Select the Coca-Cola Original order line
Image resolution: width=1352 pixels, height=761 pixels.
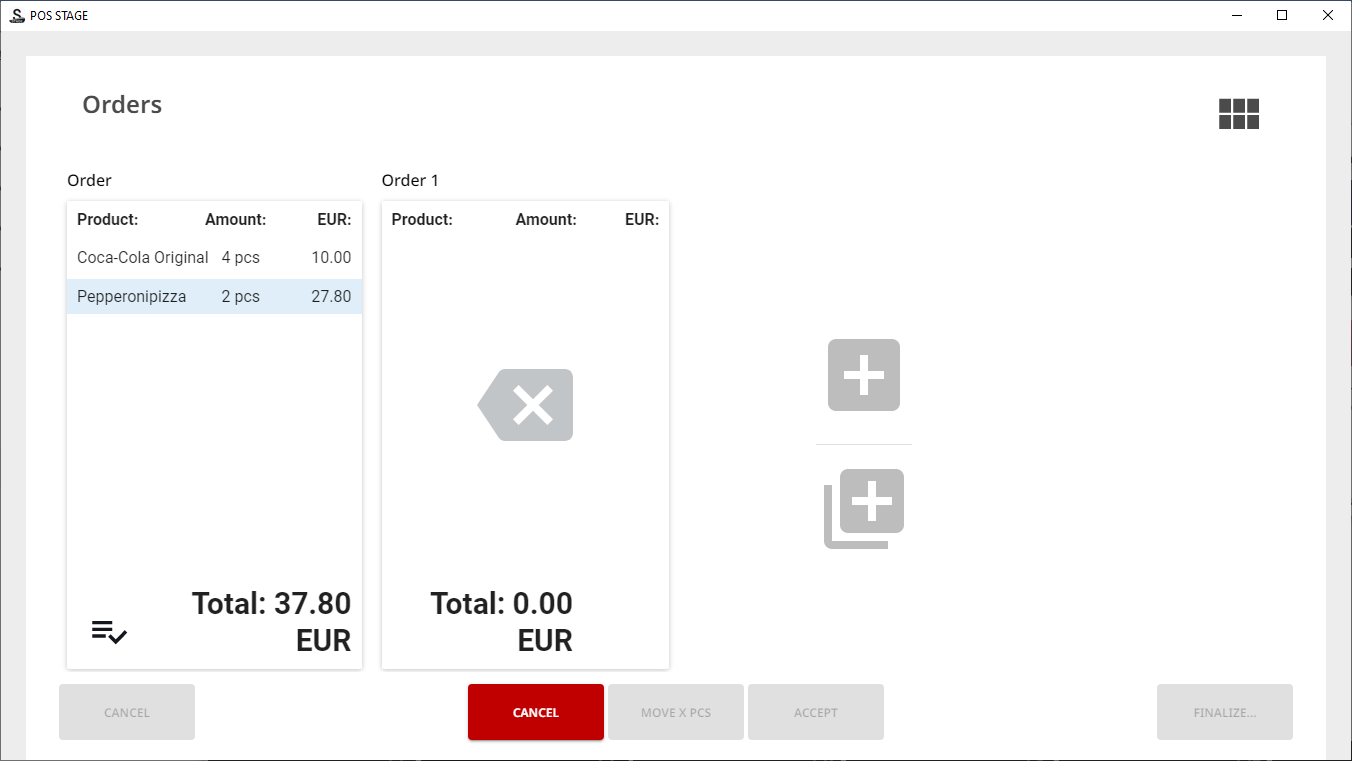point(143,258)
